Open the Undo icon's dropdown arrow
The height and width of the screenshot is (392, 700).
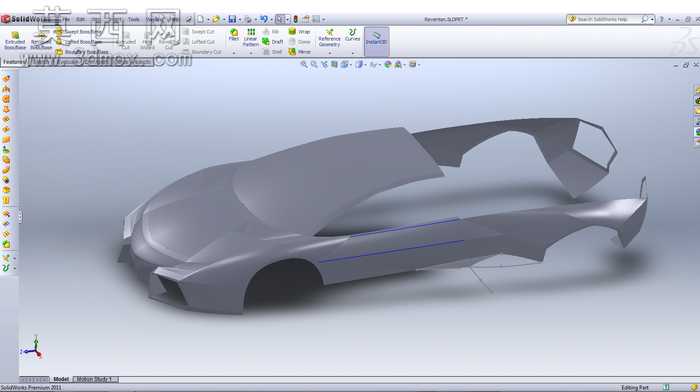tap(271, 20)
